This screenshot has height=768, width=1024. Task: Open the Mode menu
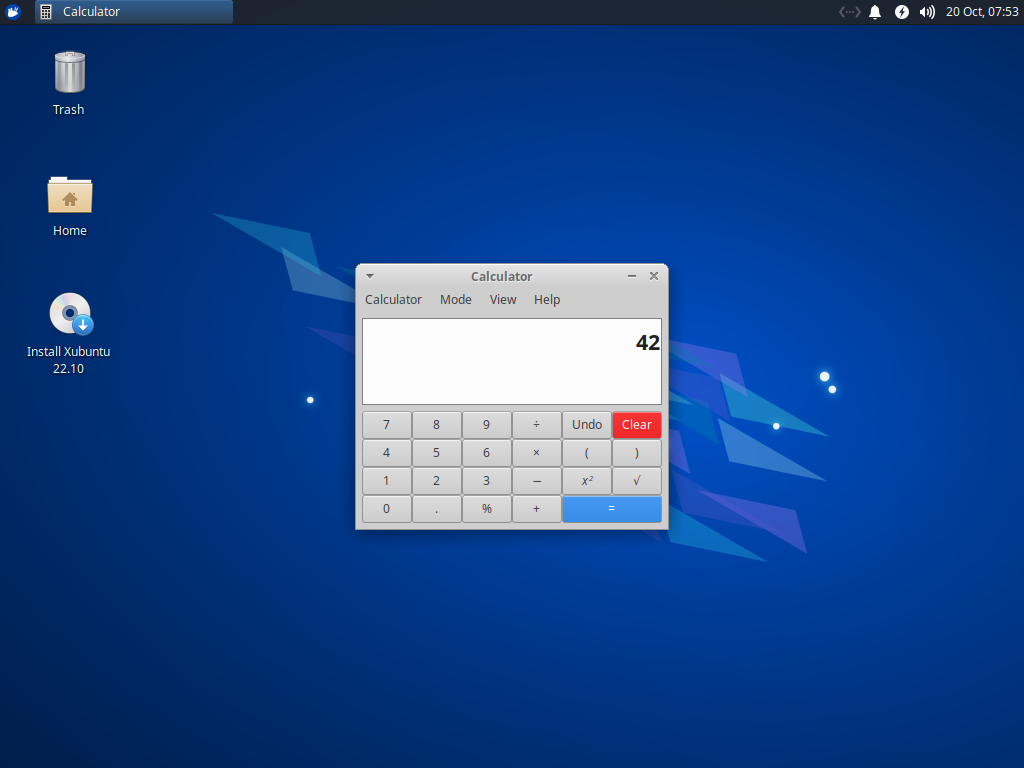pos(456,299)
